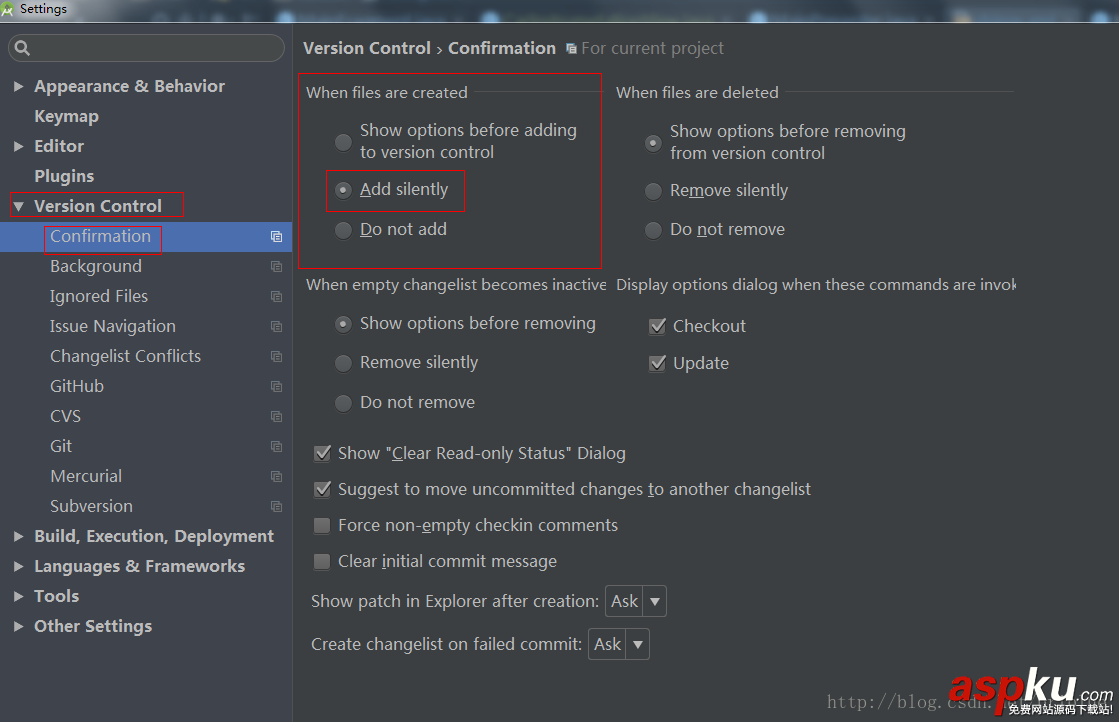
Task: Enable 'Force non-empty checkin comments'
Action: click(x=321, y=525)
